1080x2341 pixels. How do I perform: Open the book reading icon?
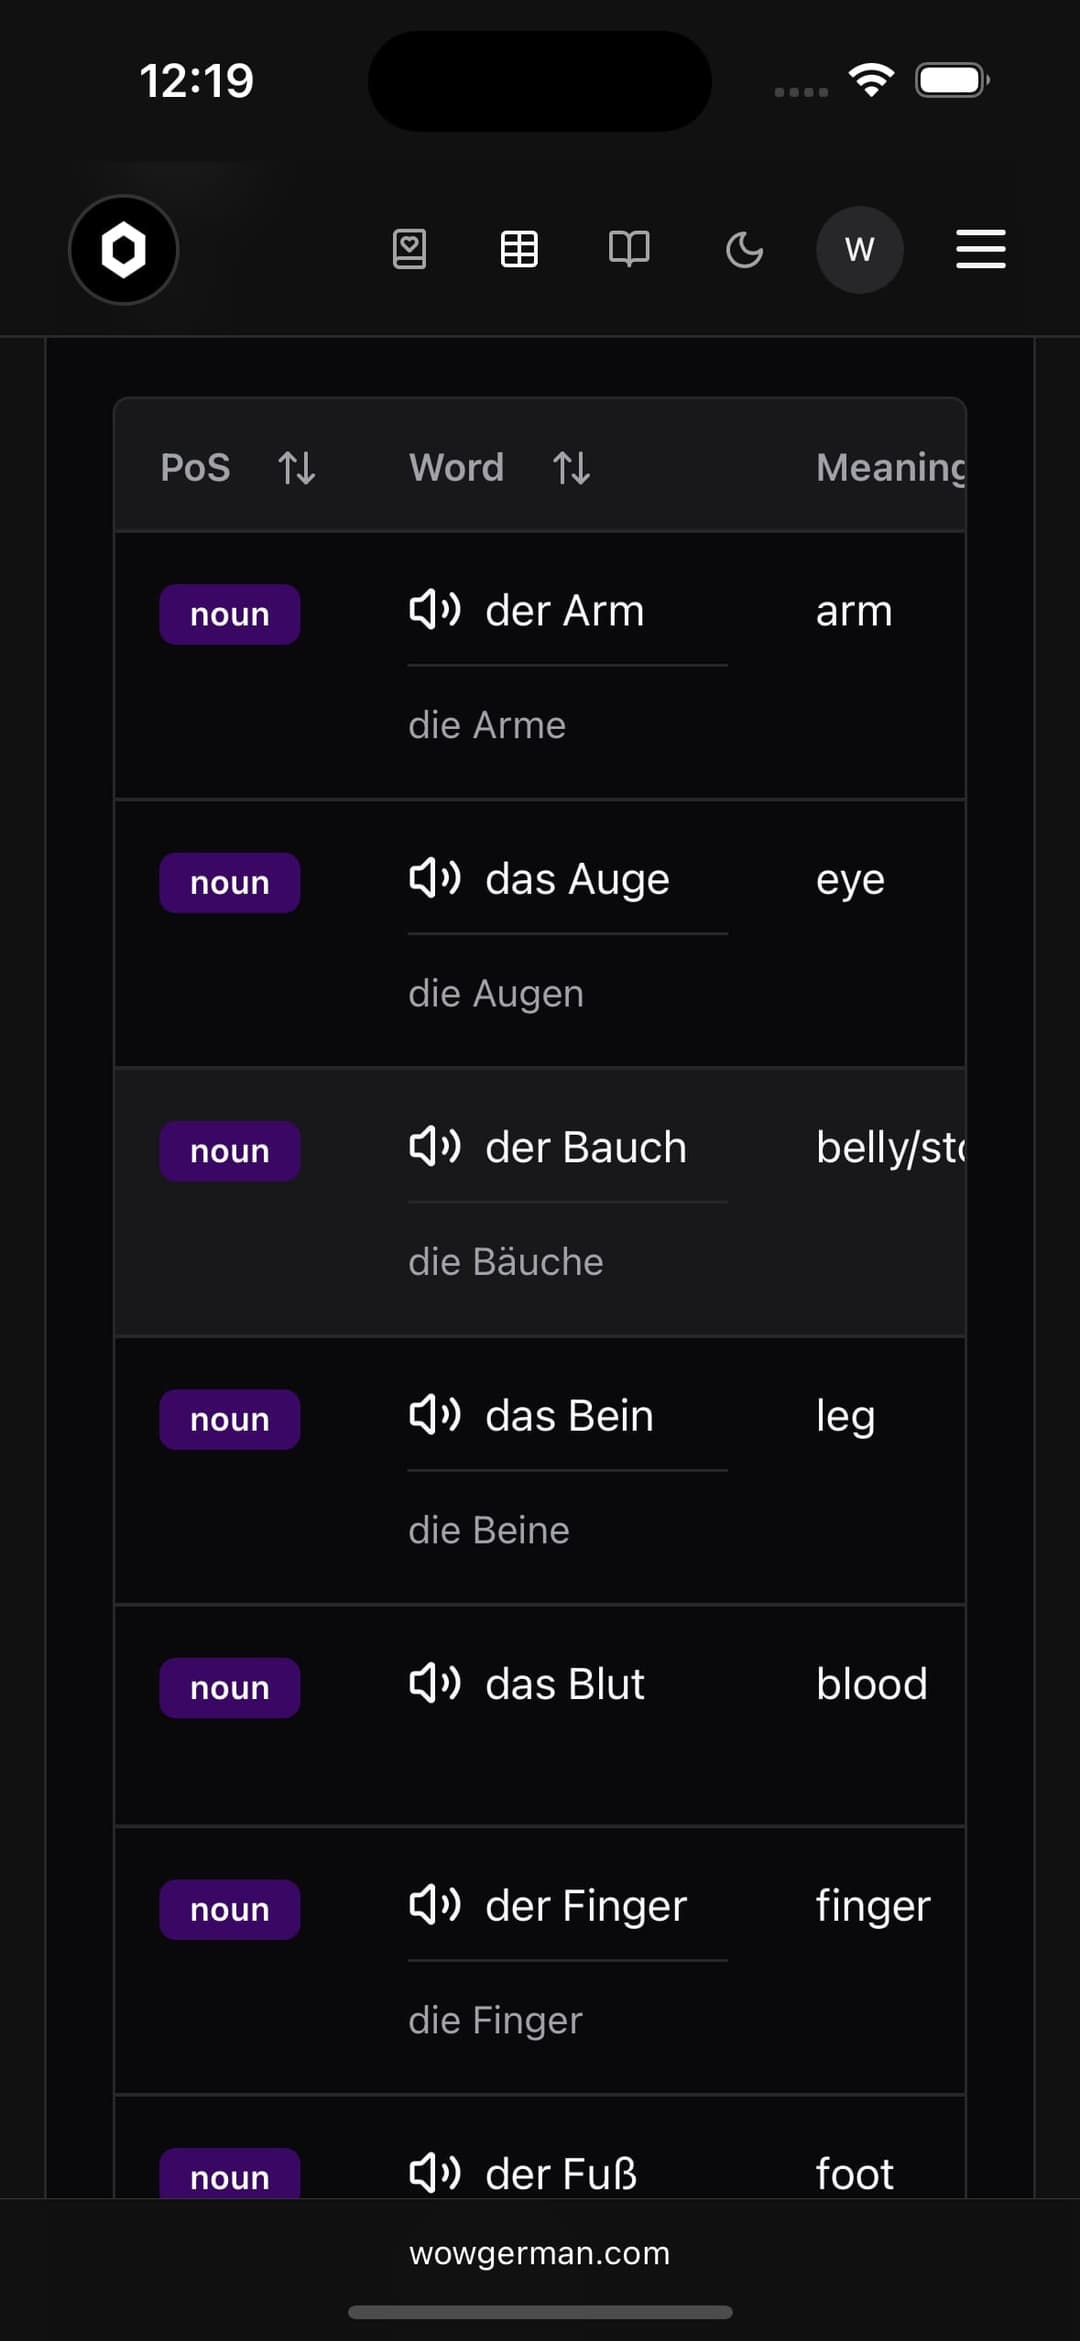point(629,249)
